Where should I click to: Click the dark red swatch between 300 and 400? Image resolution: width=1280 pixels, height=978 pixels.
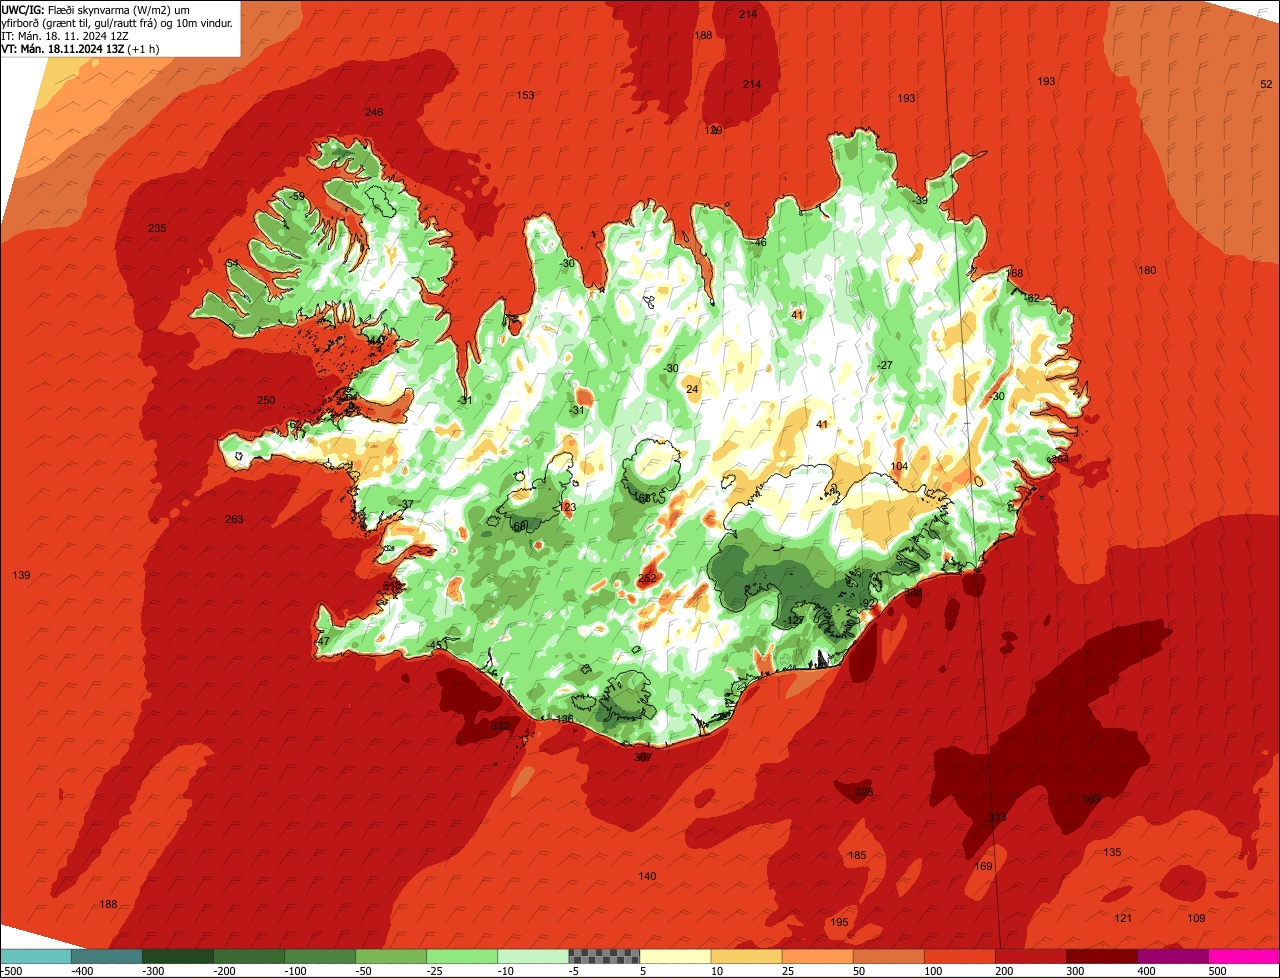click(1101, 956)
